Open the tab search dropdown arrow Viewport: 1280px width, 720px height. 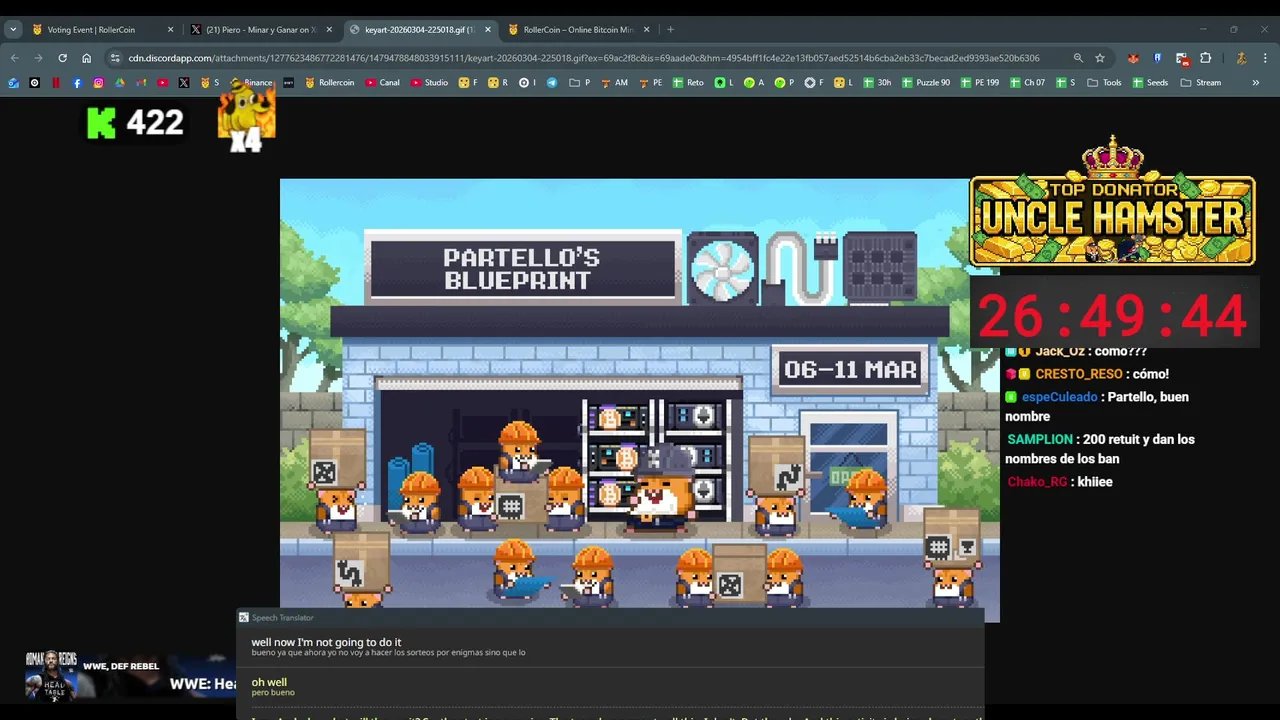(13, 30)
